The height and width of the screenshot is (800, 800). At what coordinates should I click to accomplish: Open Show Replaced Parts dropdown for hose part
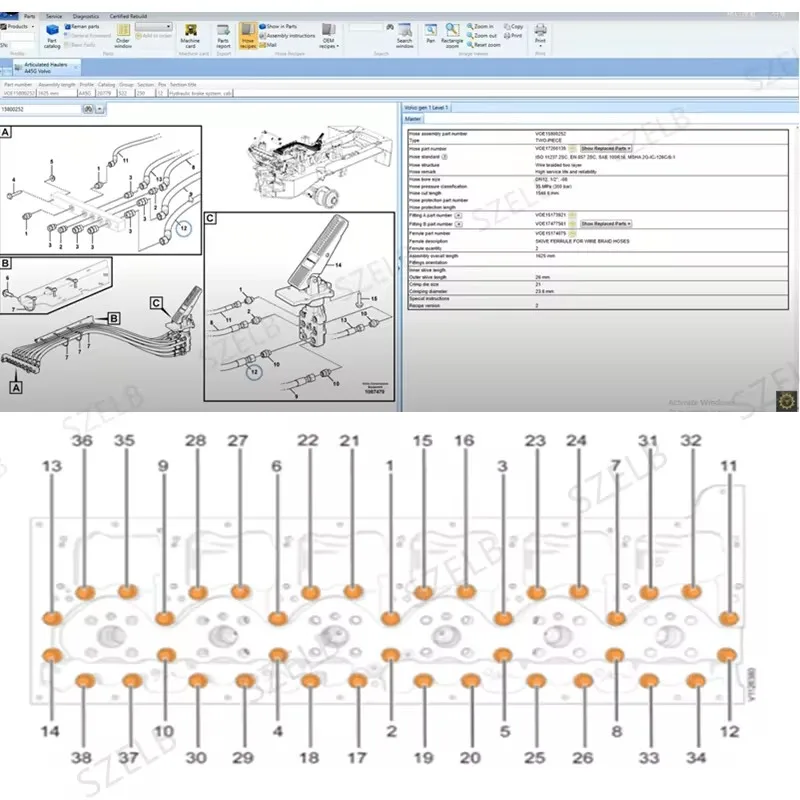coord(606,148)
